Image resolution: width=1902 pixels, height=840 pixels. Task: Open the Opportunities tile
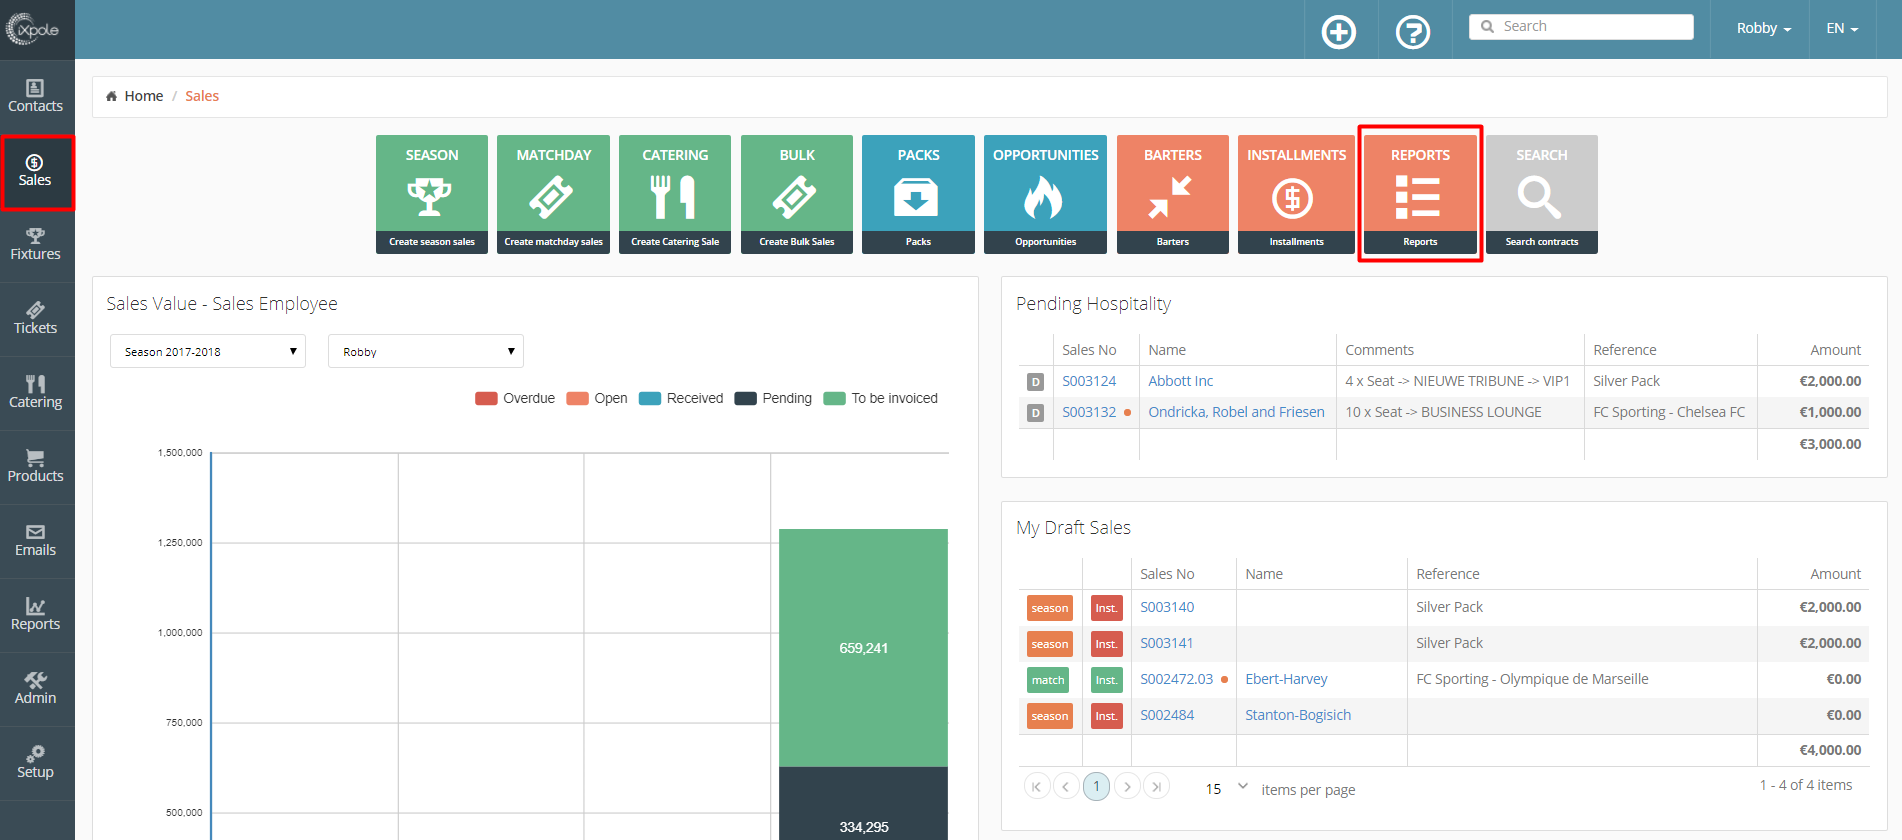coord(1045,194)
